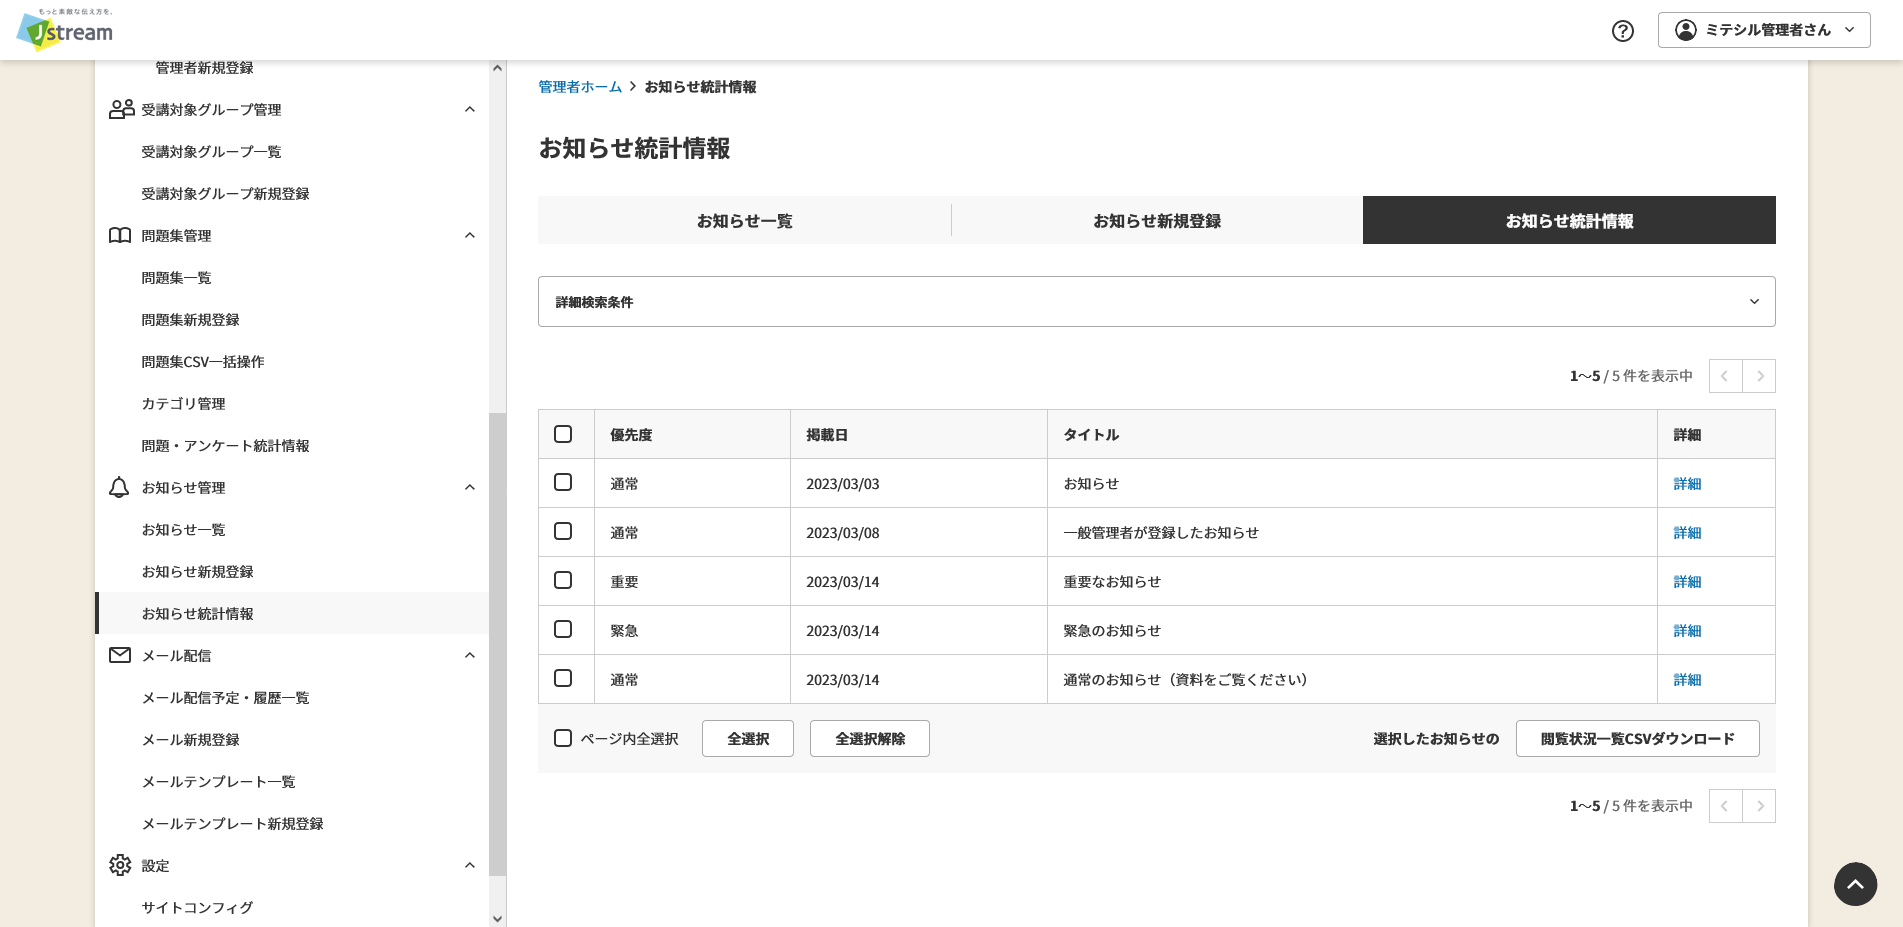This screenshot has width=1903, height=927.
Task: Open カテゴリ管理 in sidebar
Action: [x=183, y=404]
